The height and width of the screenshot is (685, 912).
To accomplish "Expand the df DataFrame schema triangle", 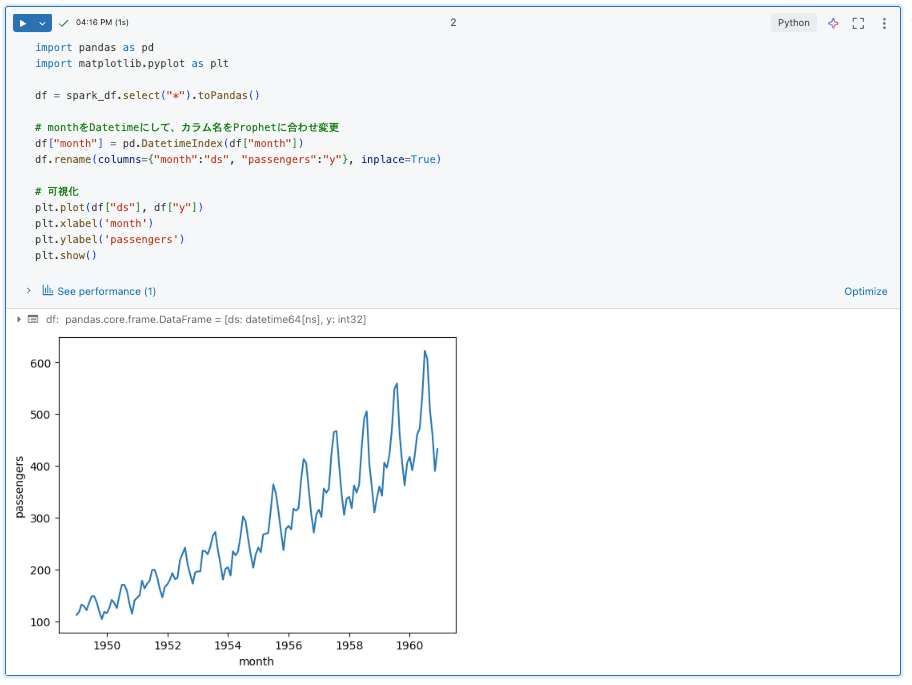I will click(x=19, y=319).
